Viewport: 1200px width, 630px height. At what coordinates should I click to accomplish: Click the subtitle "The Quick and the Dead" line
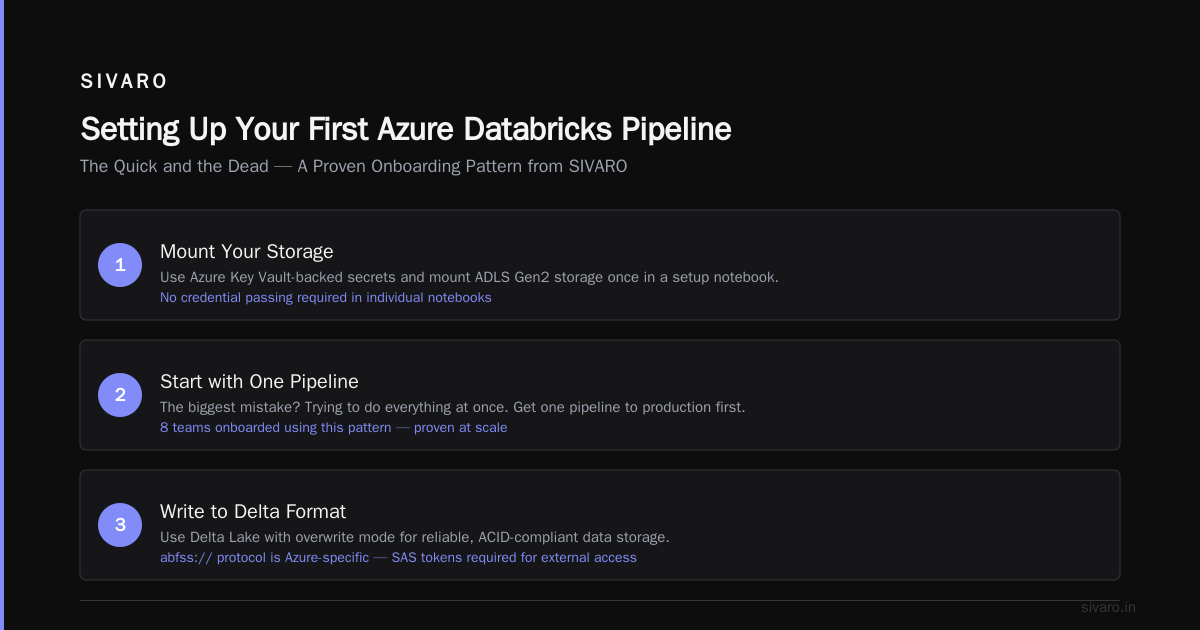point(354,166)
